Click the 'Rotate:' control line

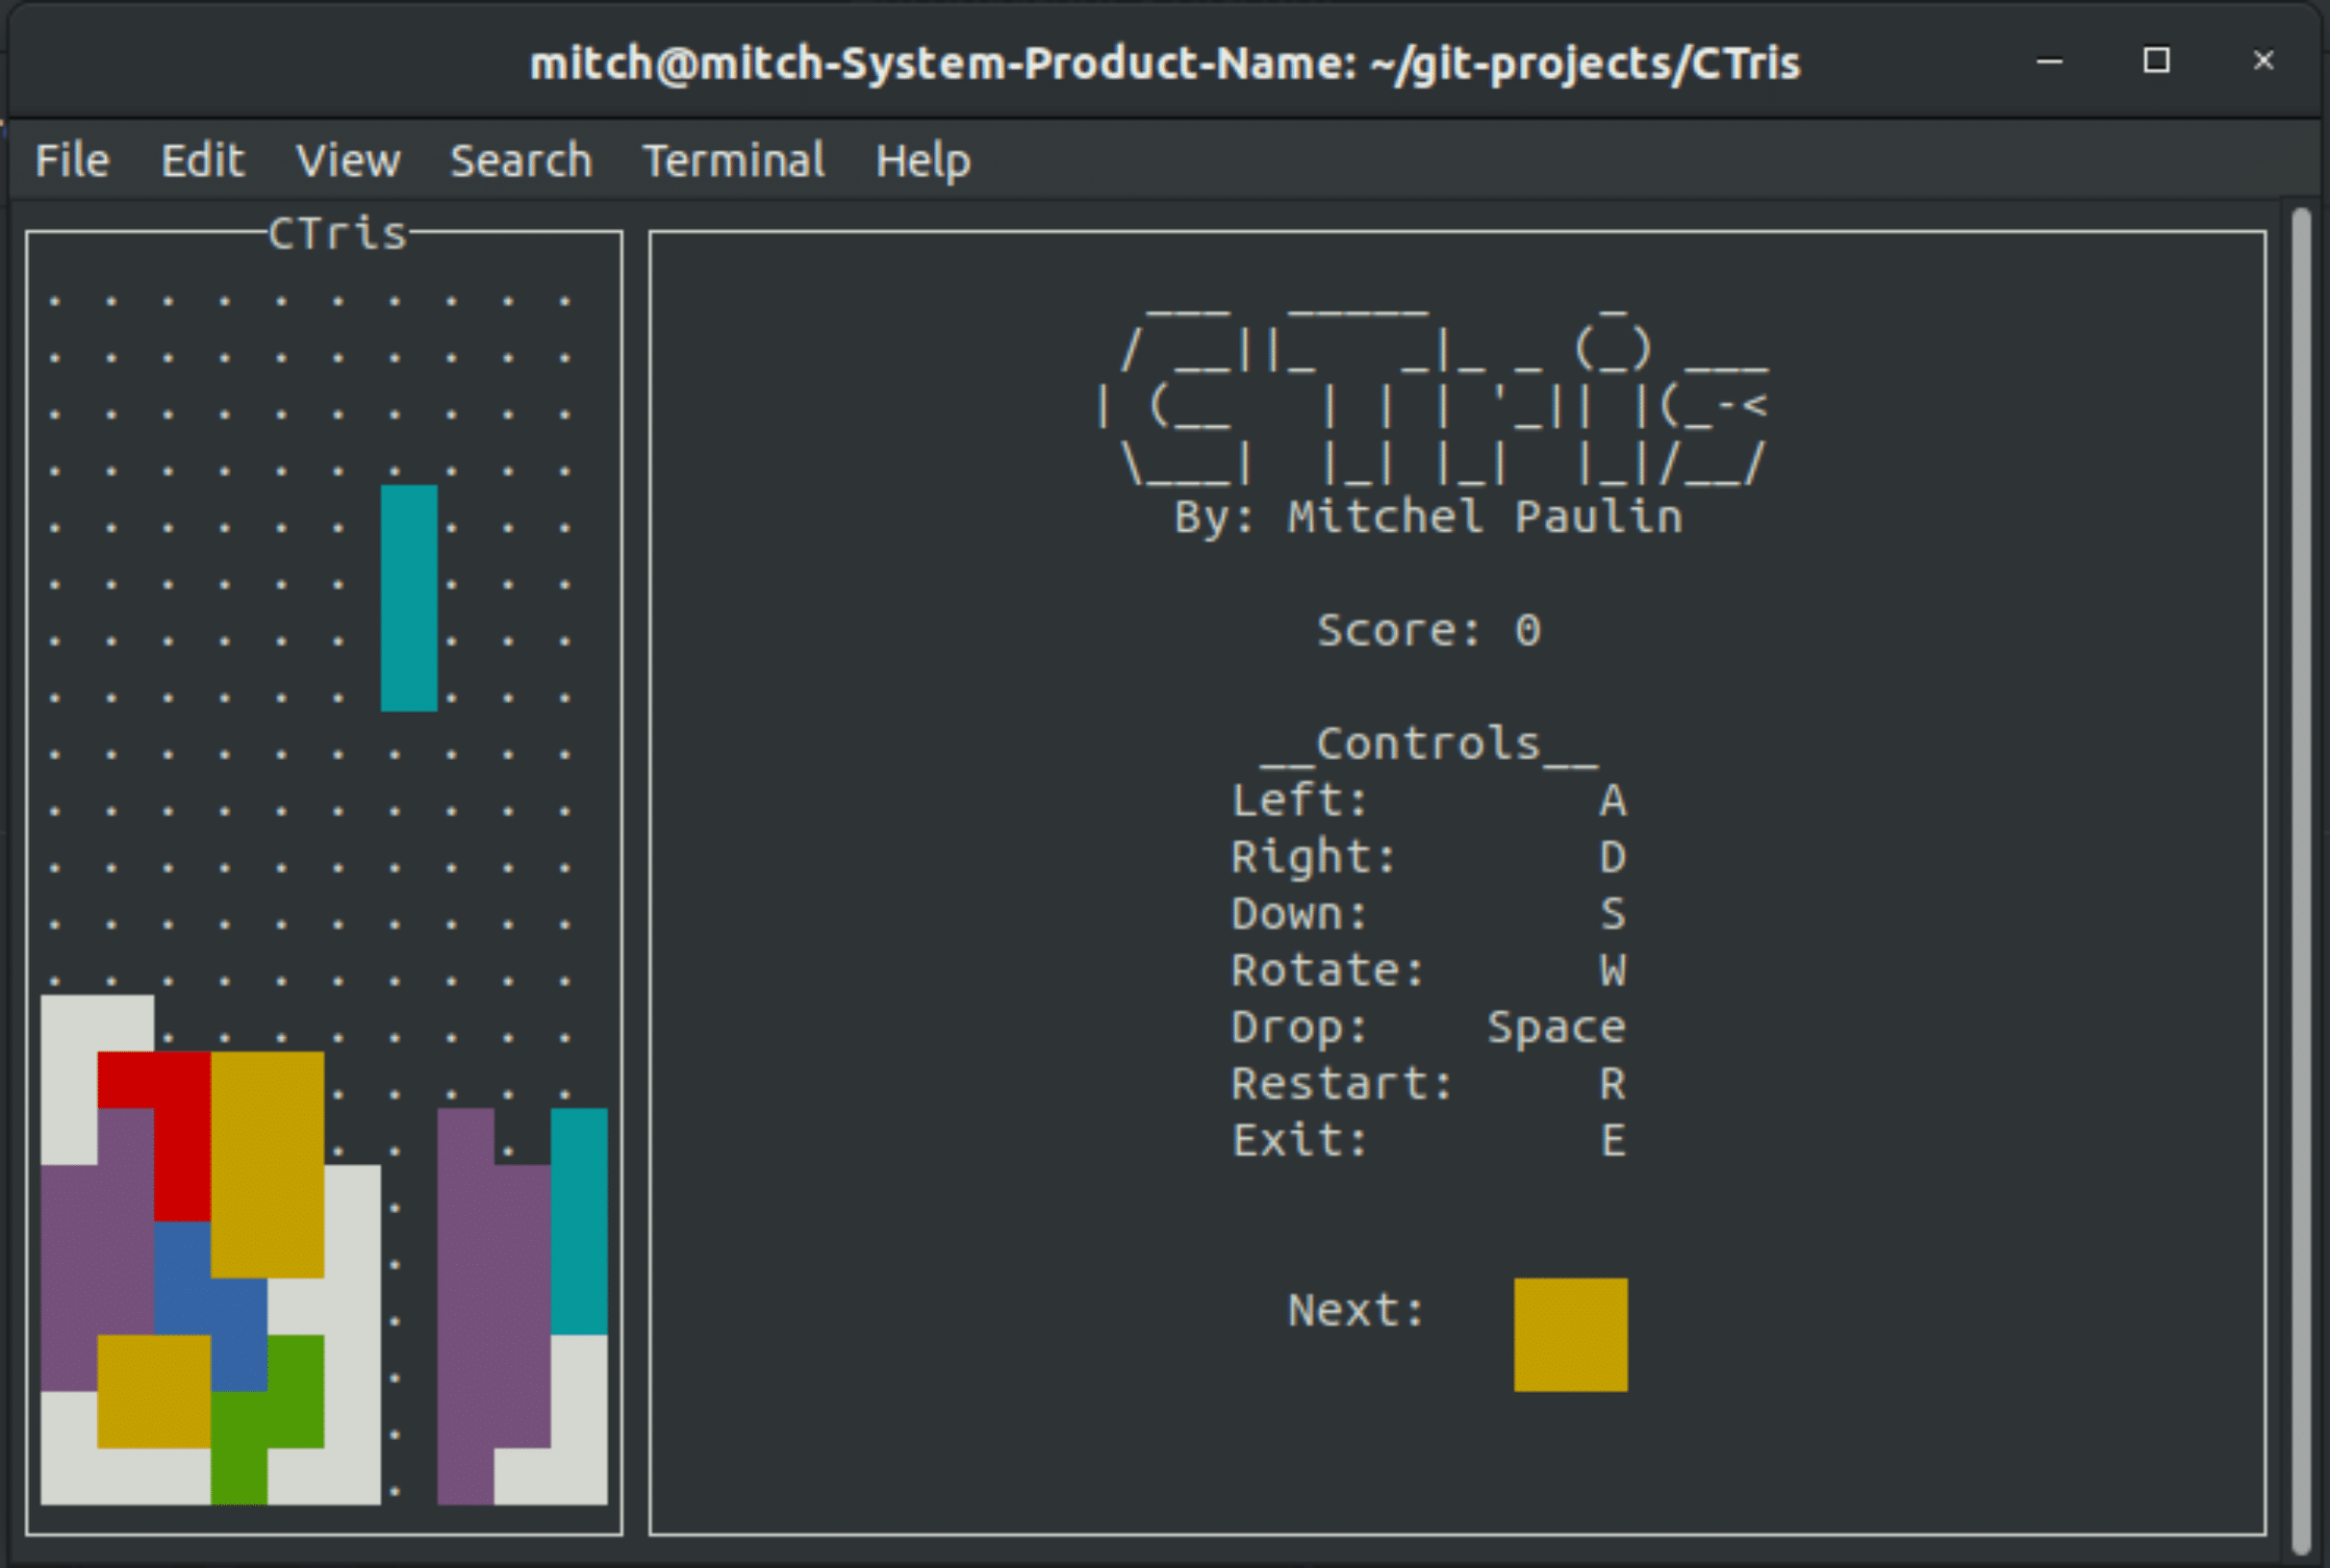[x=1429, y=970]
